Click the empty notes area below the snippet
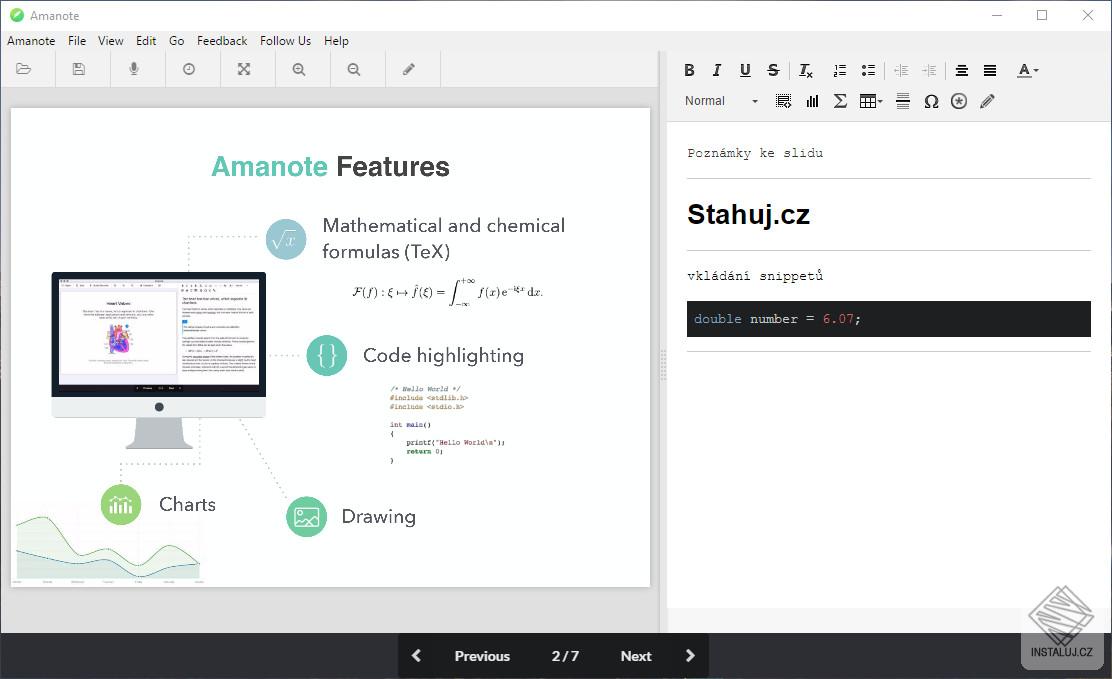 [889, 479]
